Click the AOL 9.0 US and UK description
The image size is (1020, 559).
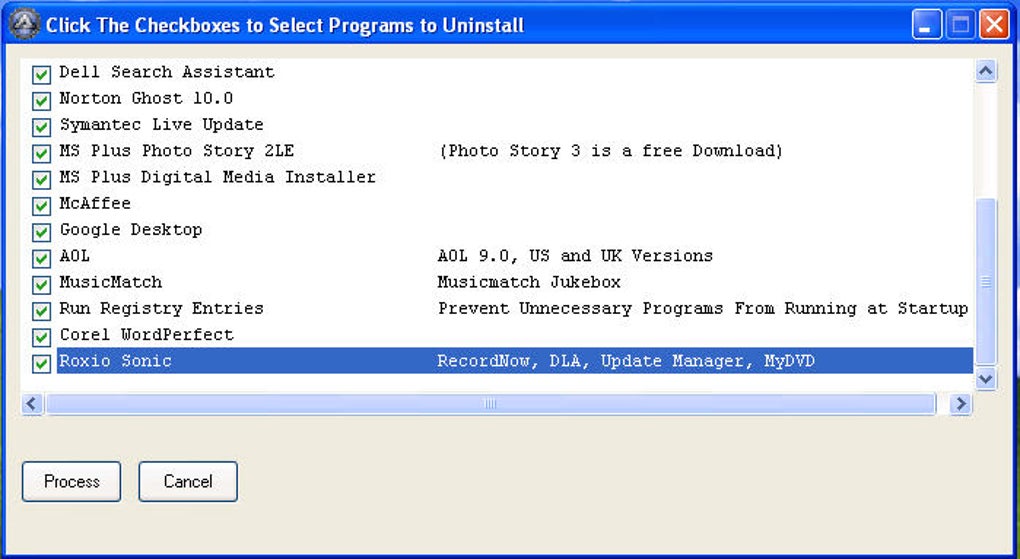coord(575,256)
